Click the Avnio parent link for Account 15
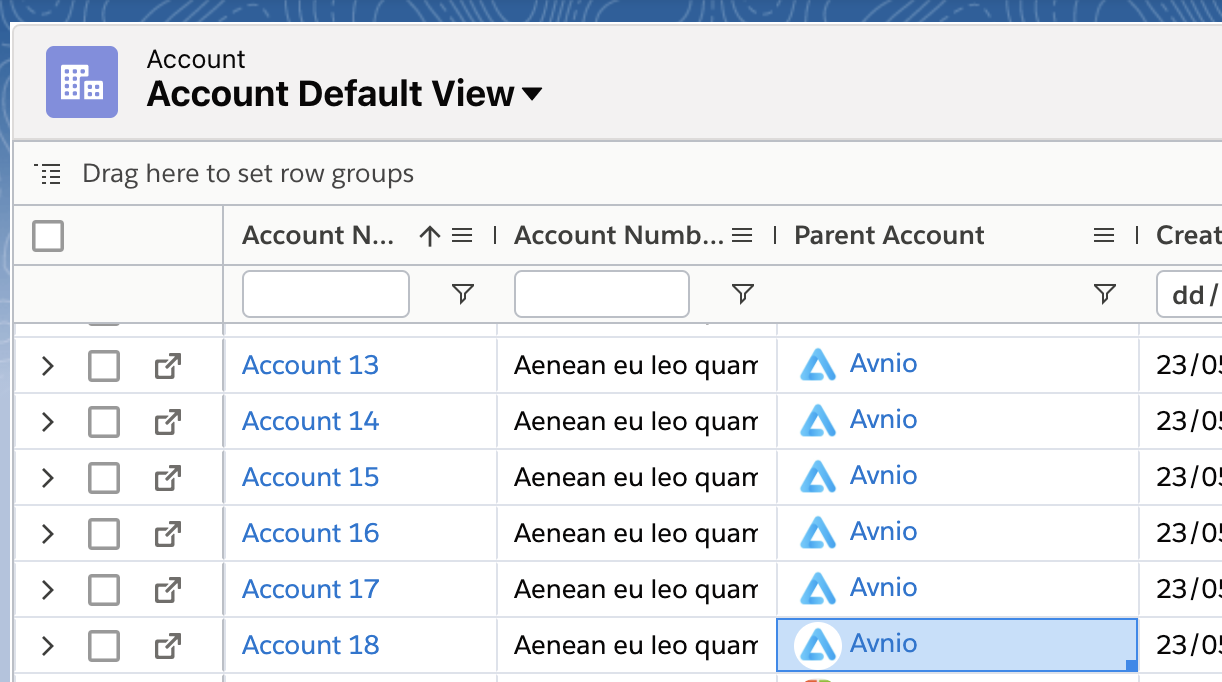Viewport: 1222px width, 682px height. pos(883,476)
